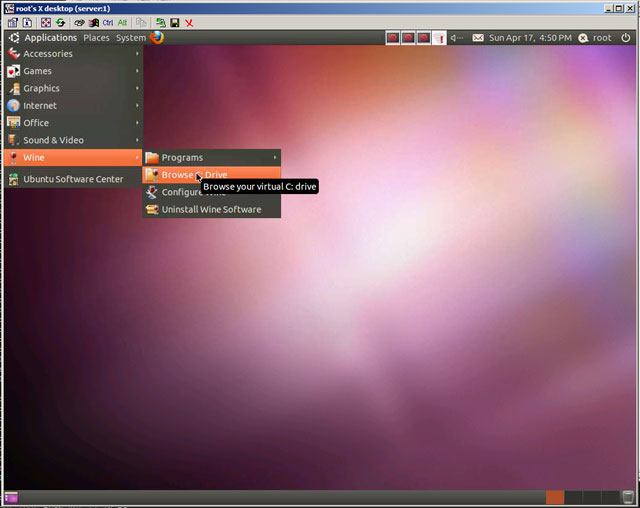Click the show desktop button in bottom panel
This screenshot has height=508, width=640.
[11, 497]
